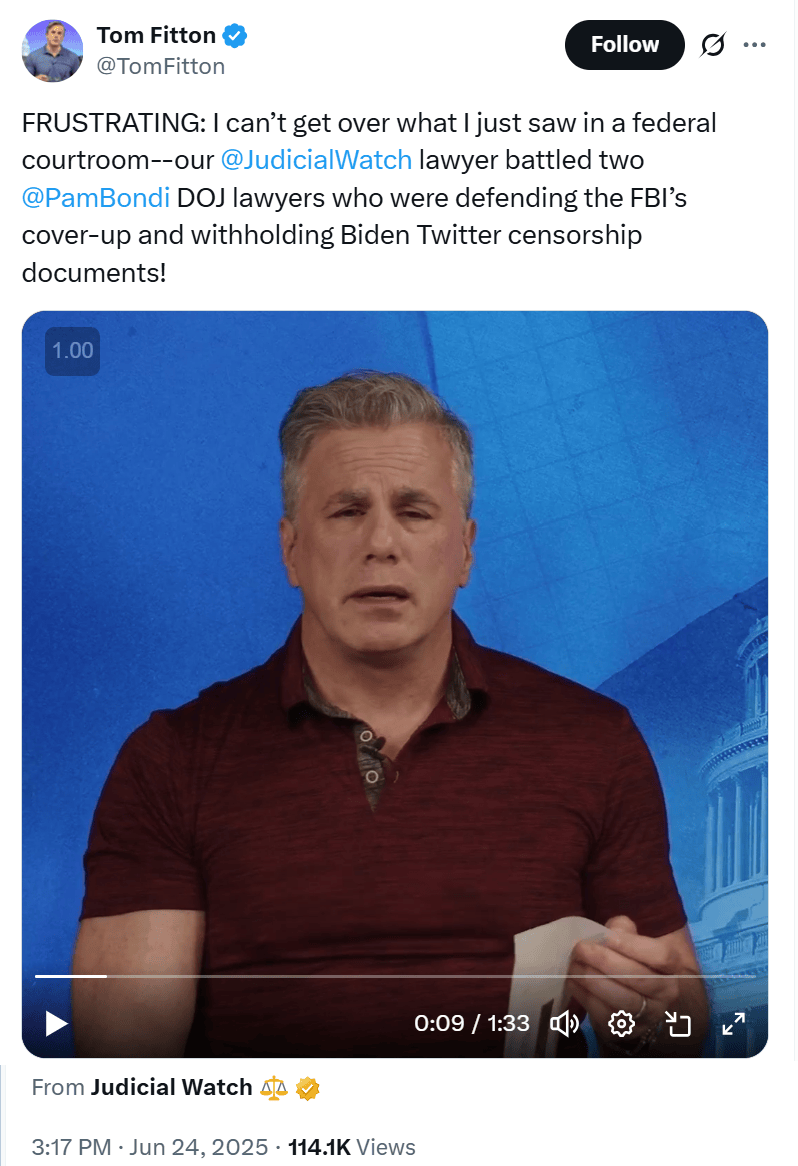Open the Judicial Watch source account
Image resolution: width=798 pixels, height=1166 pixels.
pyautogui.click(x=172, y=1087)
